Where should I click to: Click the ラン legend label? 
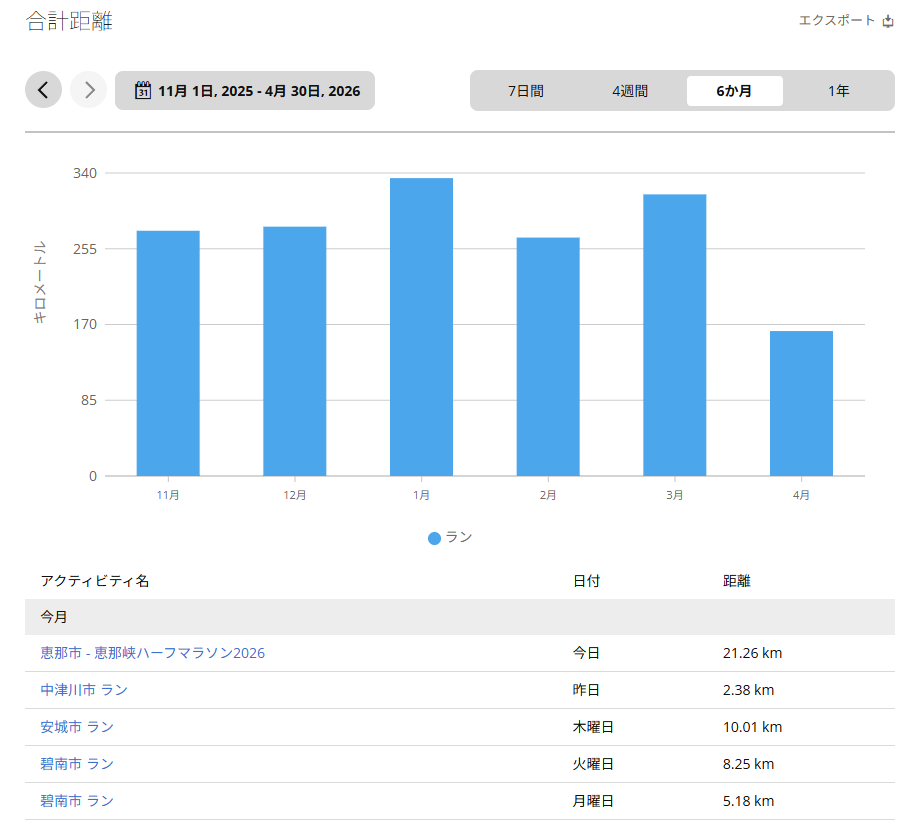pyautogui.click(x=459, y=538)
